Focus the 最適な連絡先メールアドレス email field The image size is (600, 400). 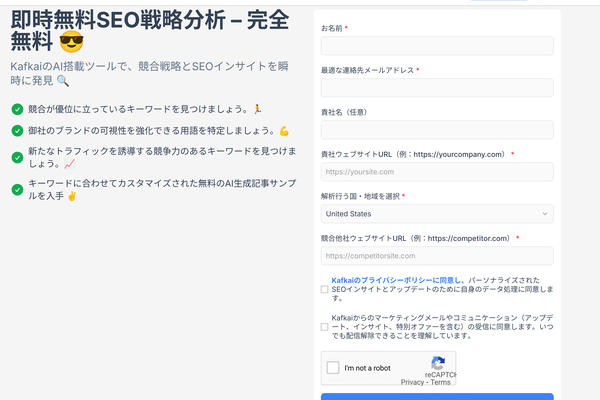pyautogui.click(x=437, y=88)
